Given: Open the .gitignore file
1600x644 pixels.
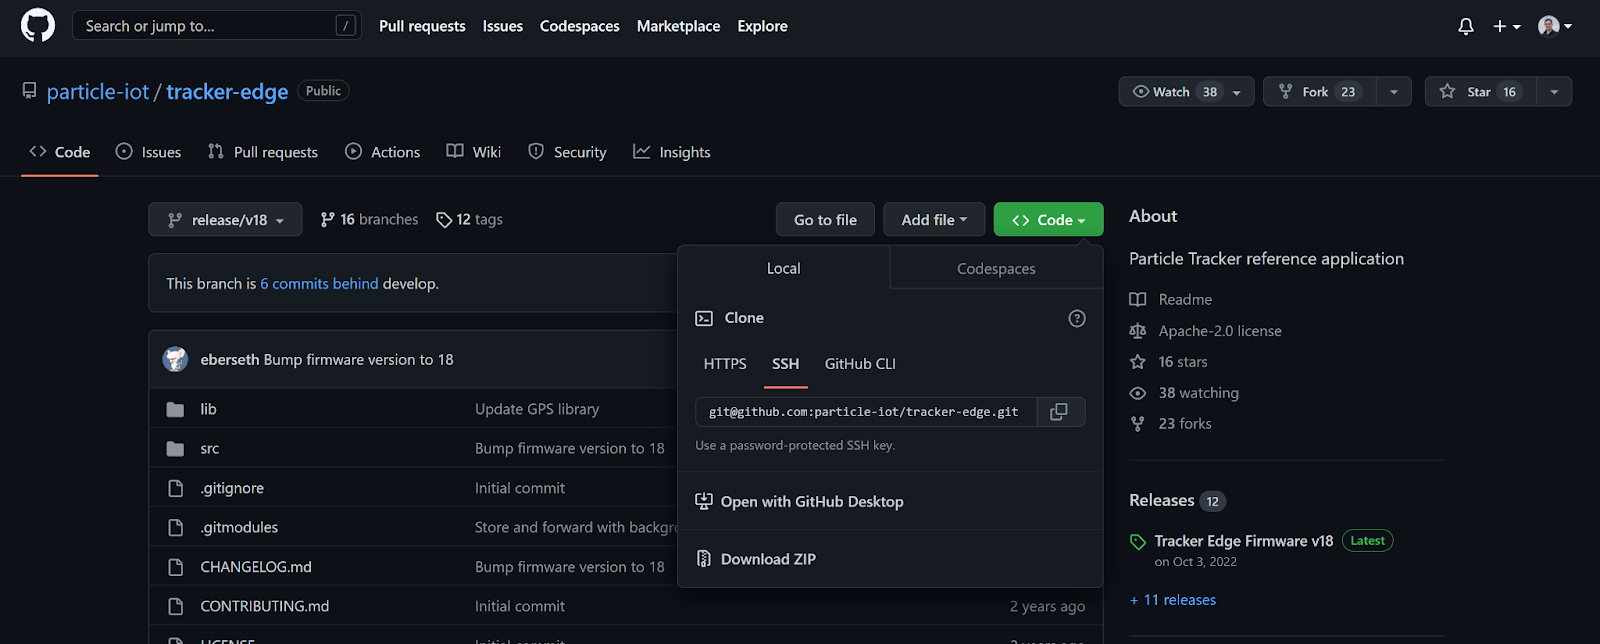Looking at the screenshot, I should pos(232,488).
